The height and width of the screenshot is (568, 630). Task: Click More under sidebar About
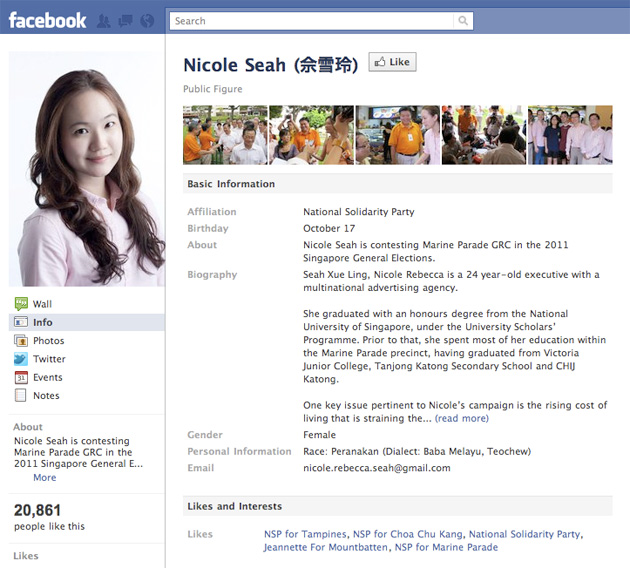pyautogui.click(x=45, y=478)
